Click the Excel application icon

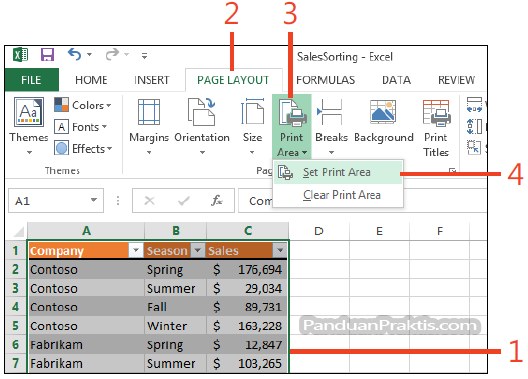[x=20, y=55]
